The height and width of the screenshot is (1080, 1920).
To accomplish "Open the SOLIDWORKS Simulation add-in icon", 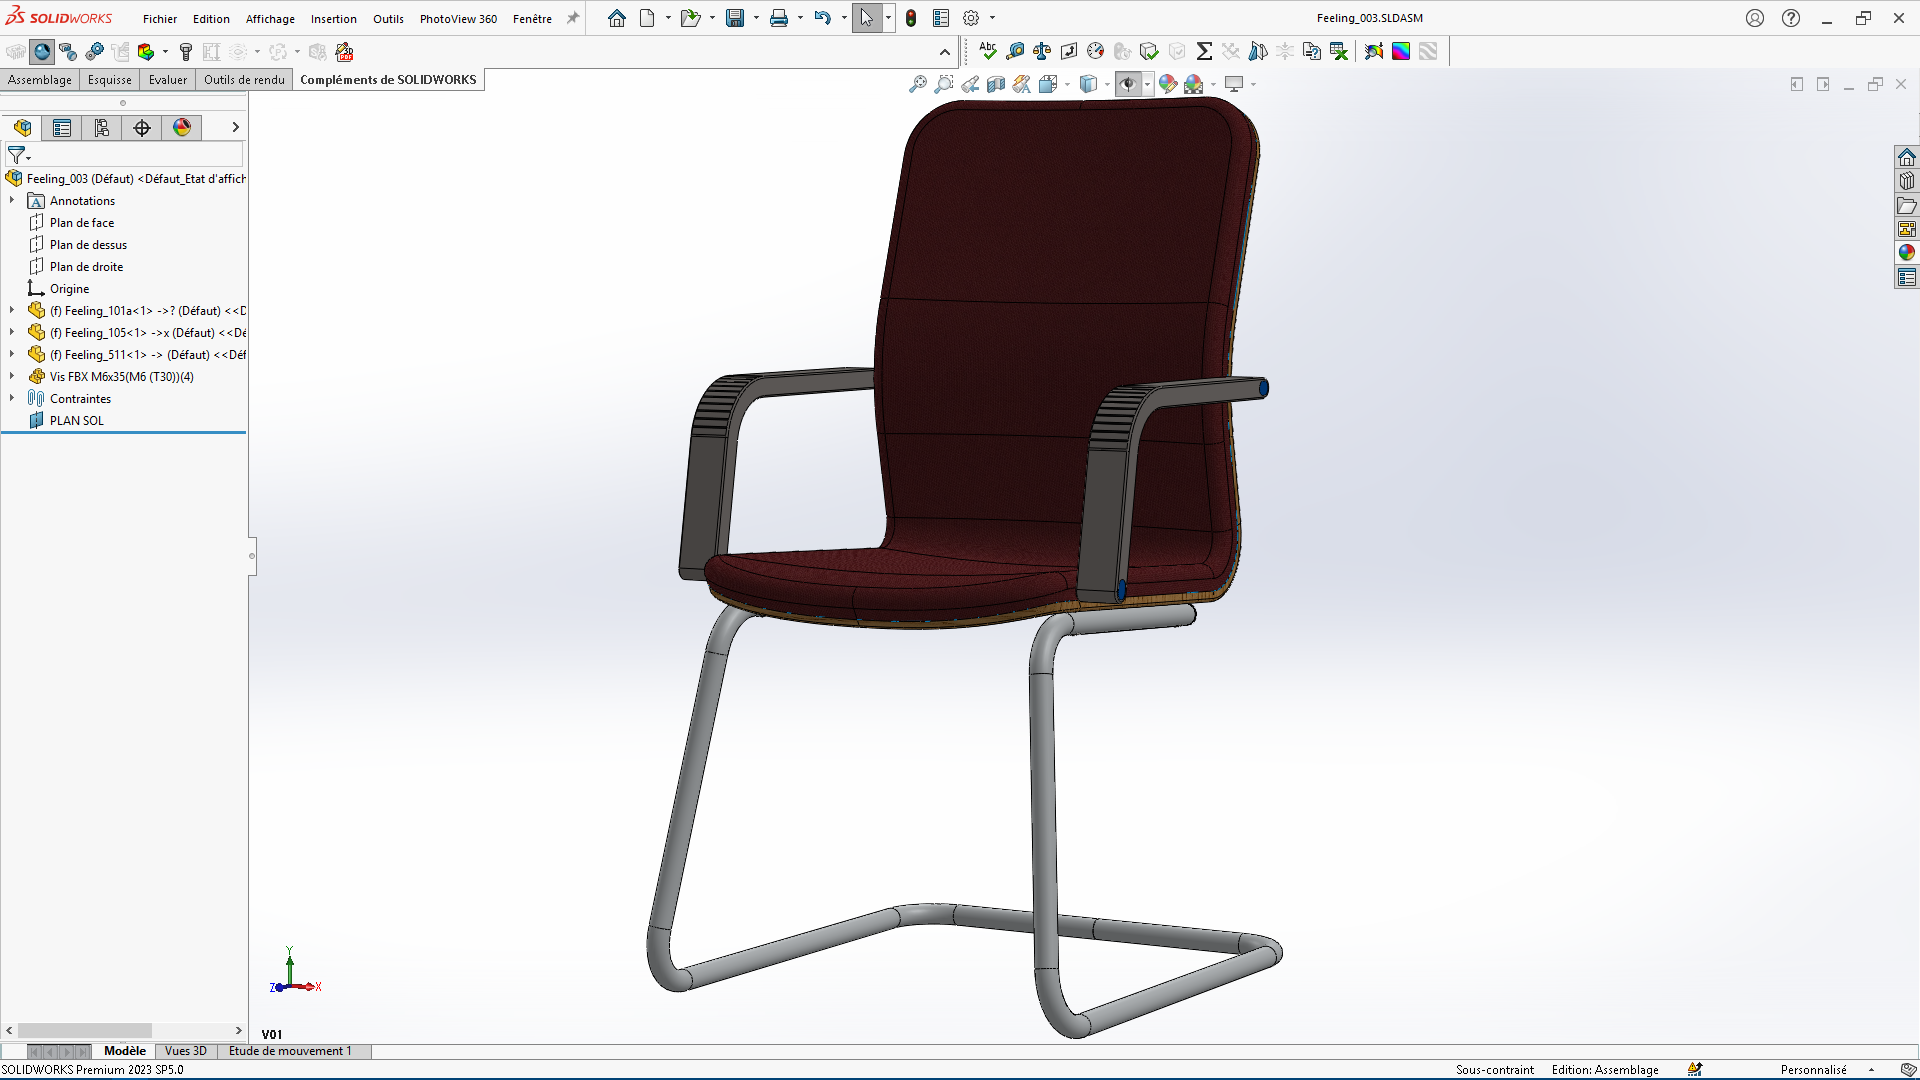I will 146,51.
